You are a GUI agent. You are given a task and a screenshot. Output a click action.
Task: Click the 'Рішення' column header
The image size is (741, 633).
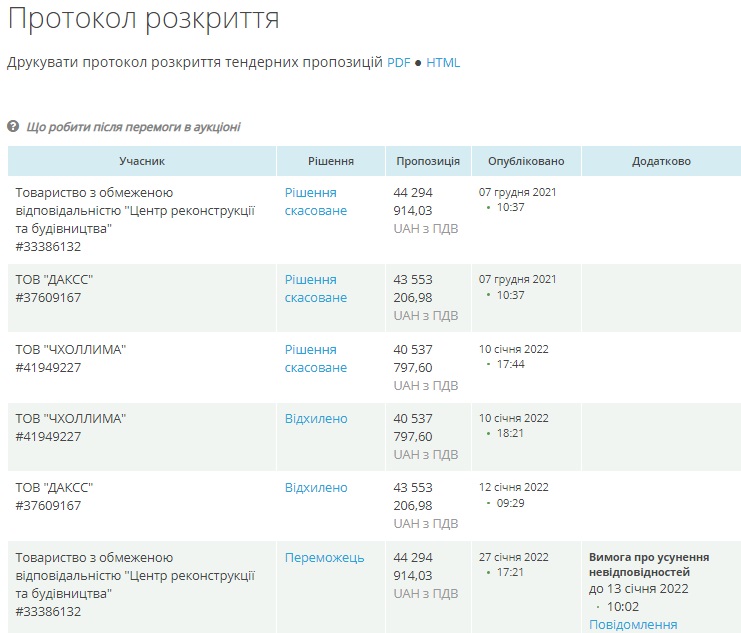coord(330,161)
